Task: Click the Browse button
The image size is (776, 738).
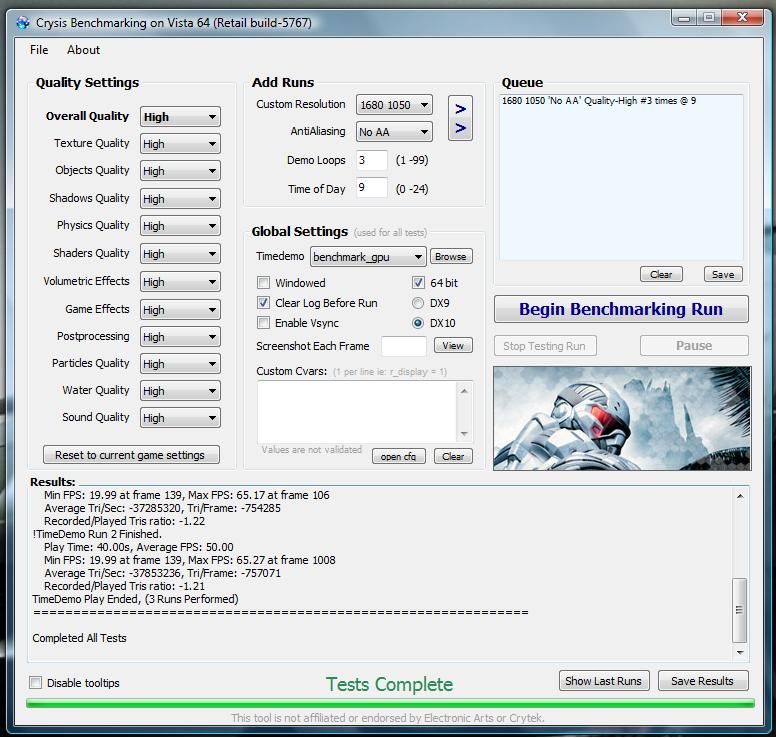Action: tap(451, 256)
